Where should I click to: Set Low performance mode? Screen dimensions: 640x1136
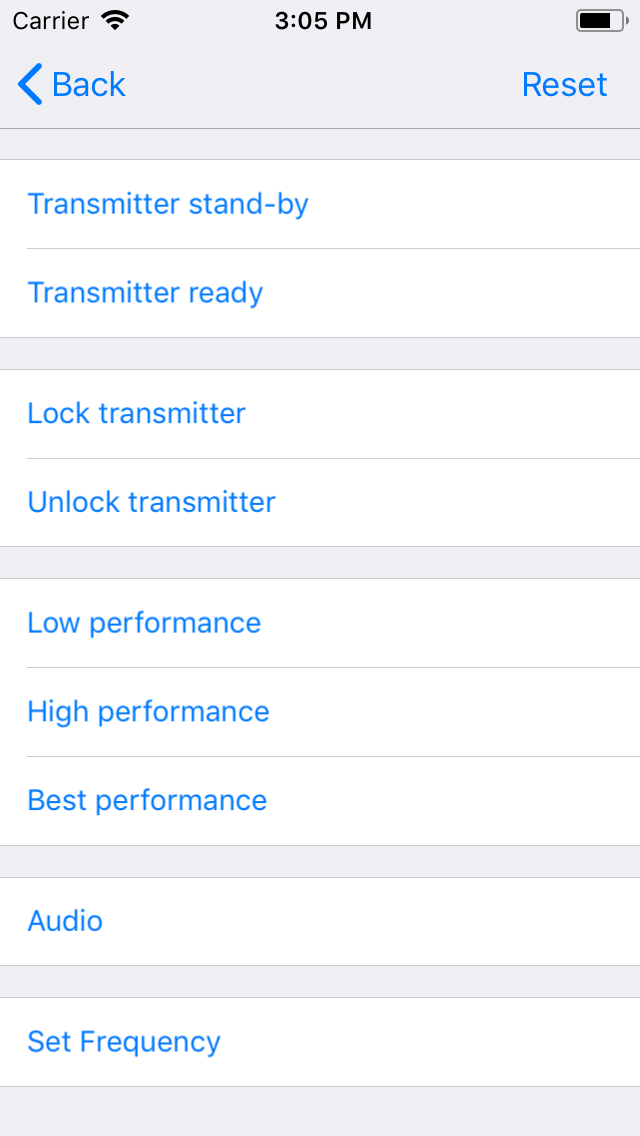point(145,623)
